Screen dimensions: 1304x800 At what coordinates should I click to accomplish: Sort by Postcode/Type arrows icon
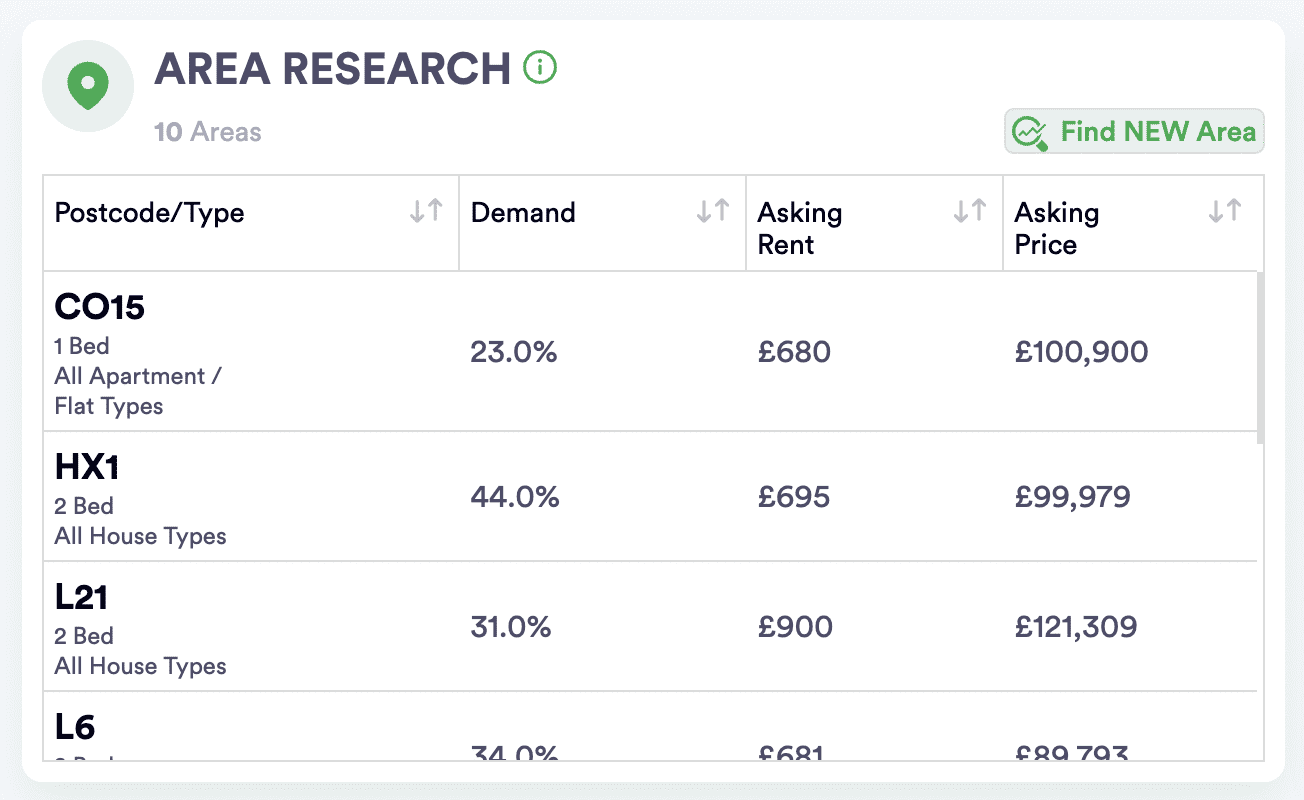[x=426, y=211]
